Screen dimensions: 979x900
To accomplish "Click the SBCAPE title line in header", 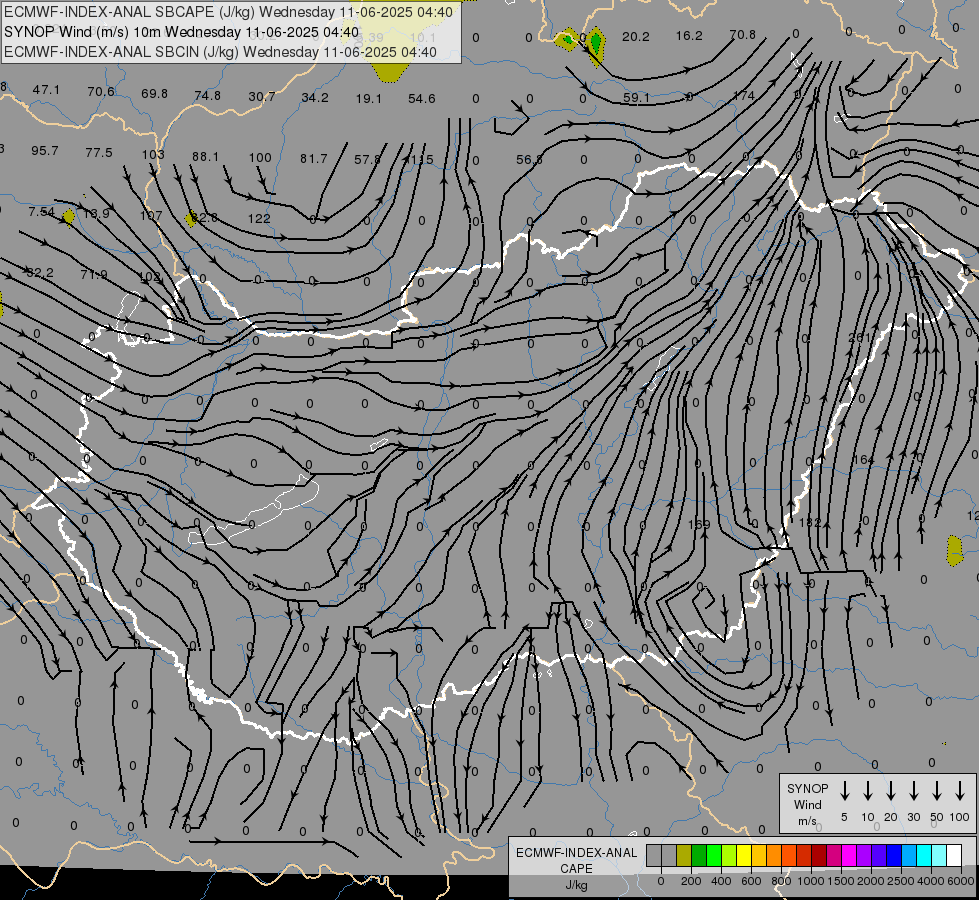I will (x=229, y=12).
